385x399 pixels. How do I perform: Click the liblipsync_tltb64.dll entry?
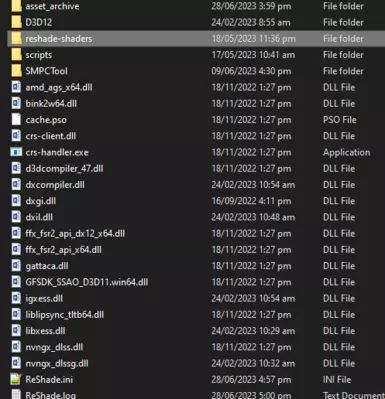pos(196,315)
